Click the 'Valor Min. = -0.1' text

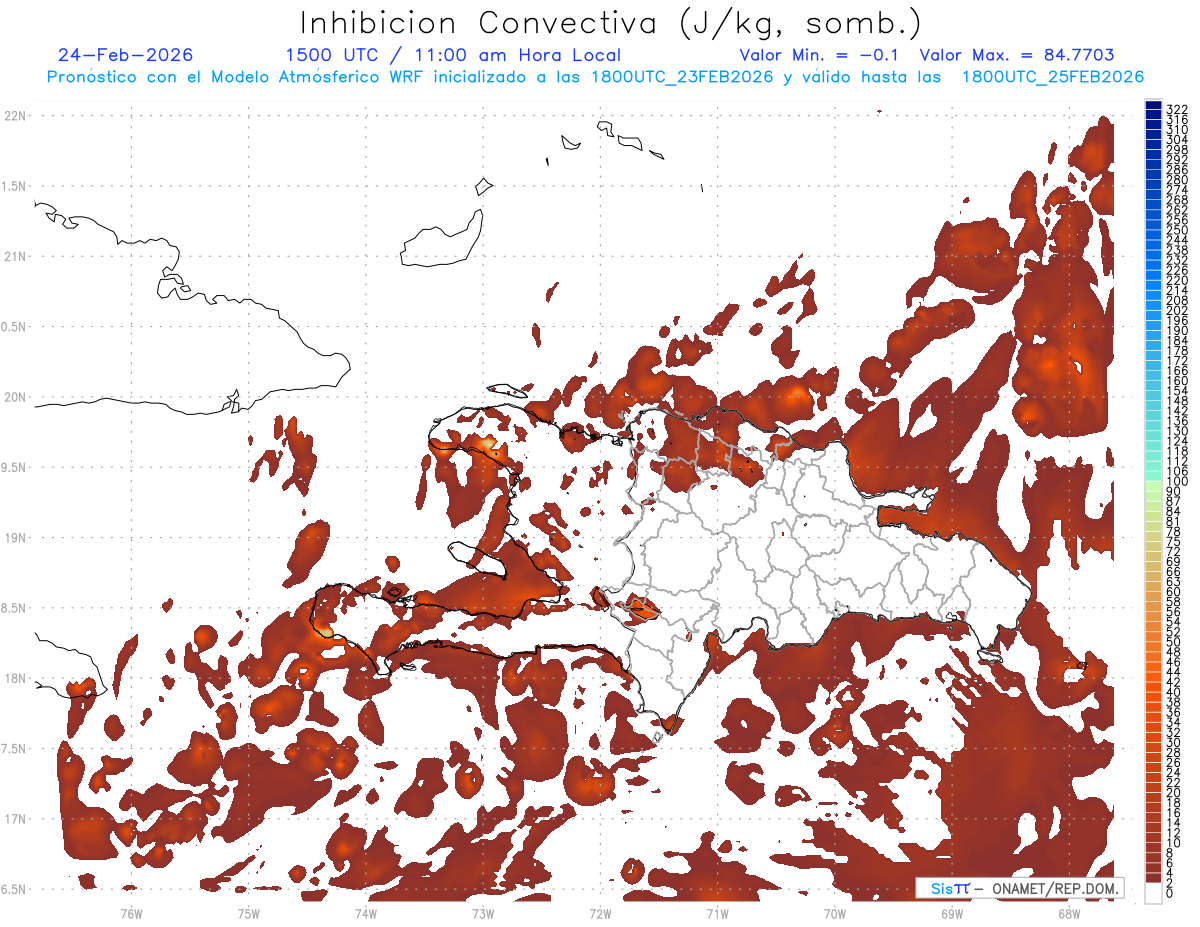[820, 55]
